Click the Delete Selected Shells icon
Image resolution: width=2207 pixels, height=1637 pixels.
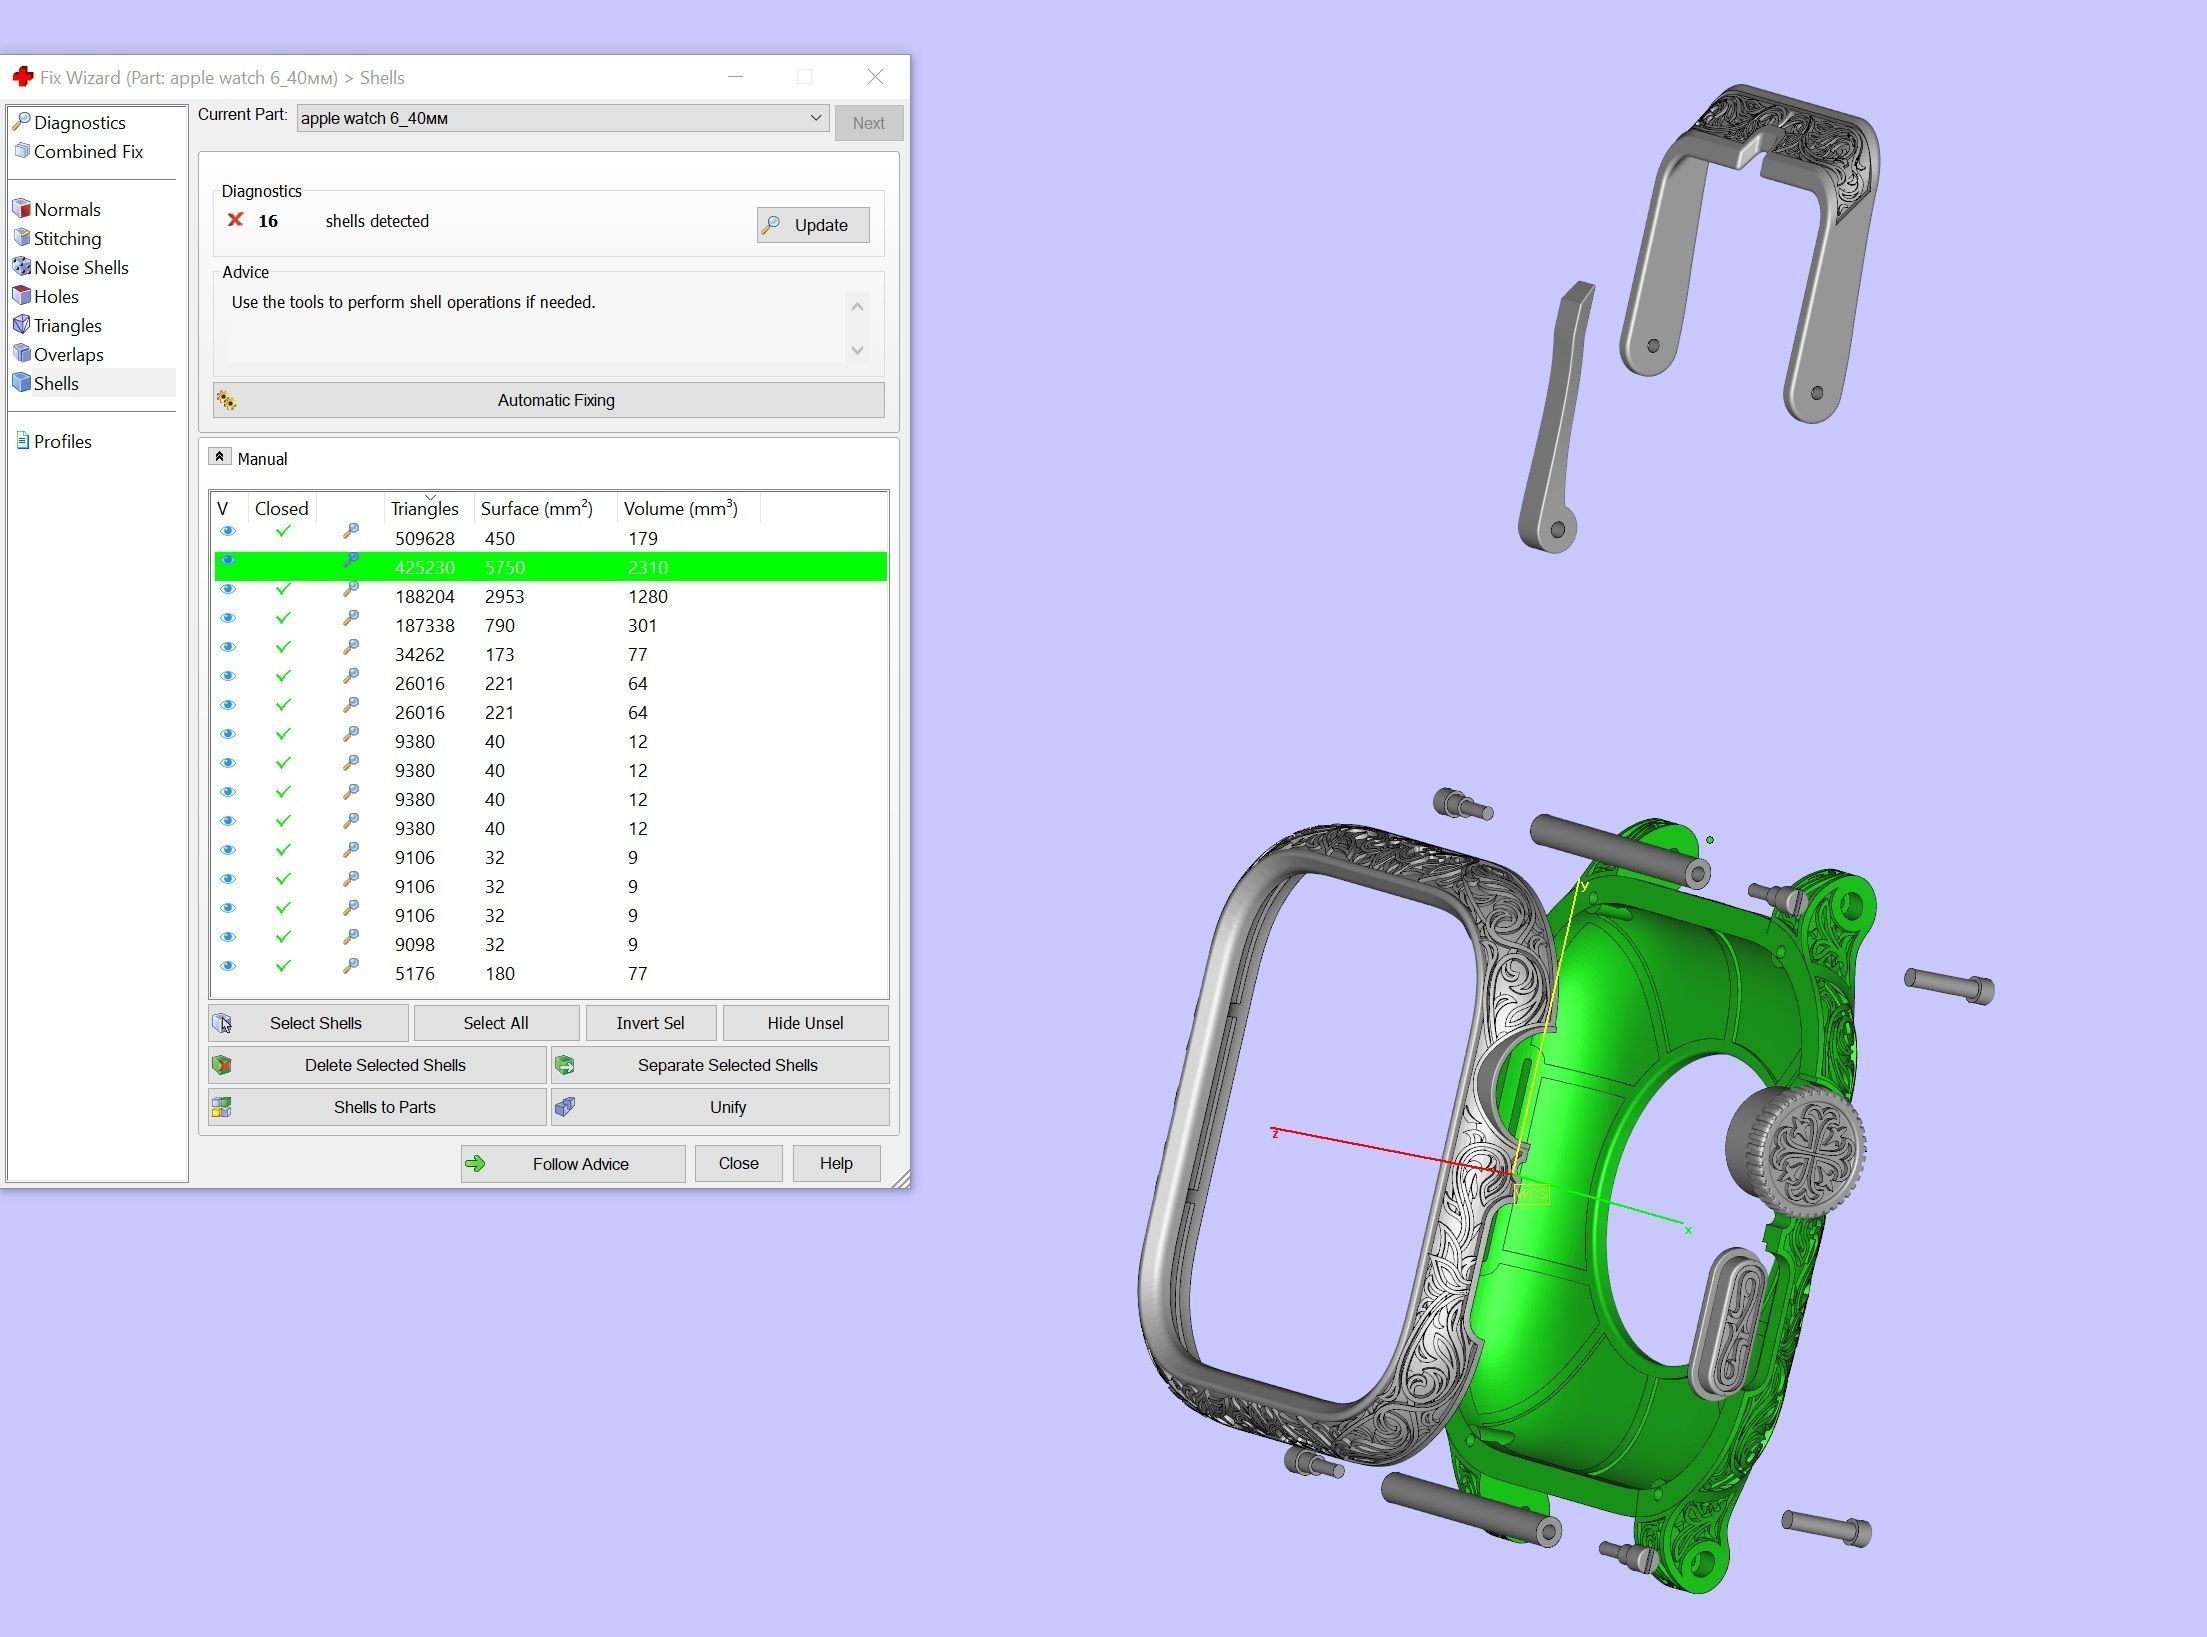pos(222,1065)
